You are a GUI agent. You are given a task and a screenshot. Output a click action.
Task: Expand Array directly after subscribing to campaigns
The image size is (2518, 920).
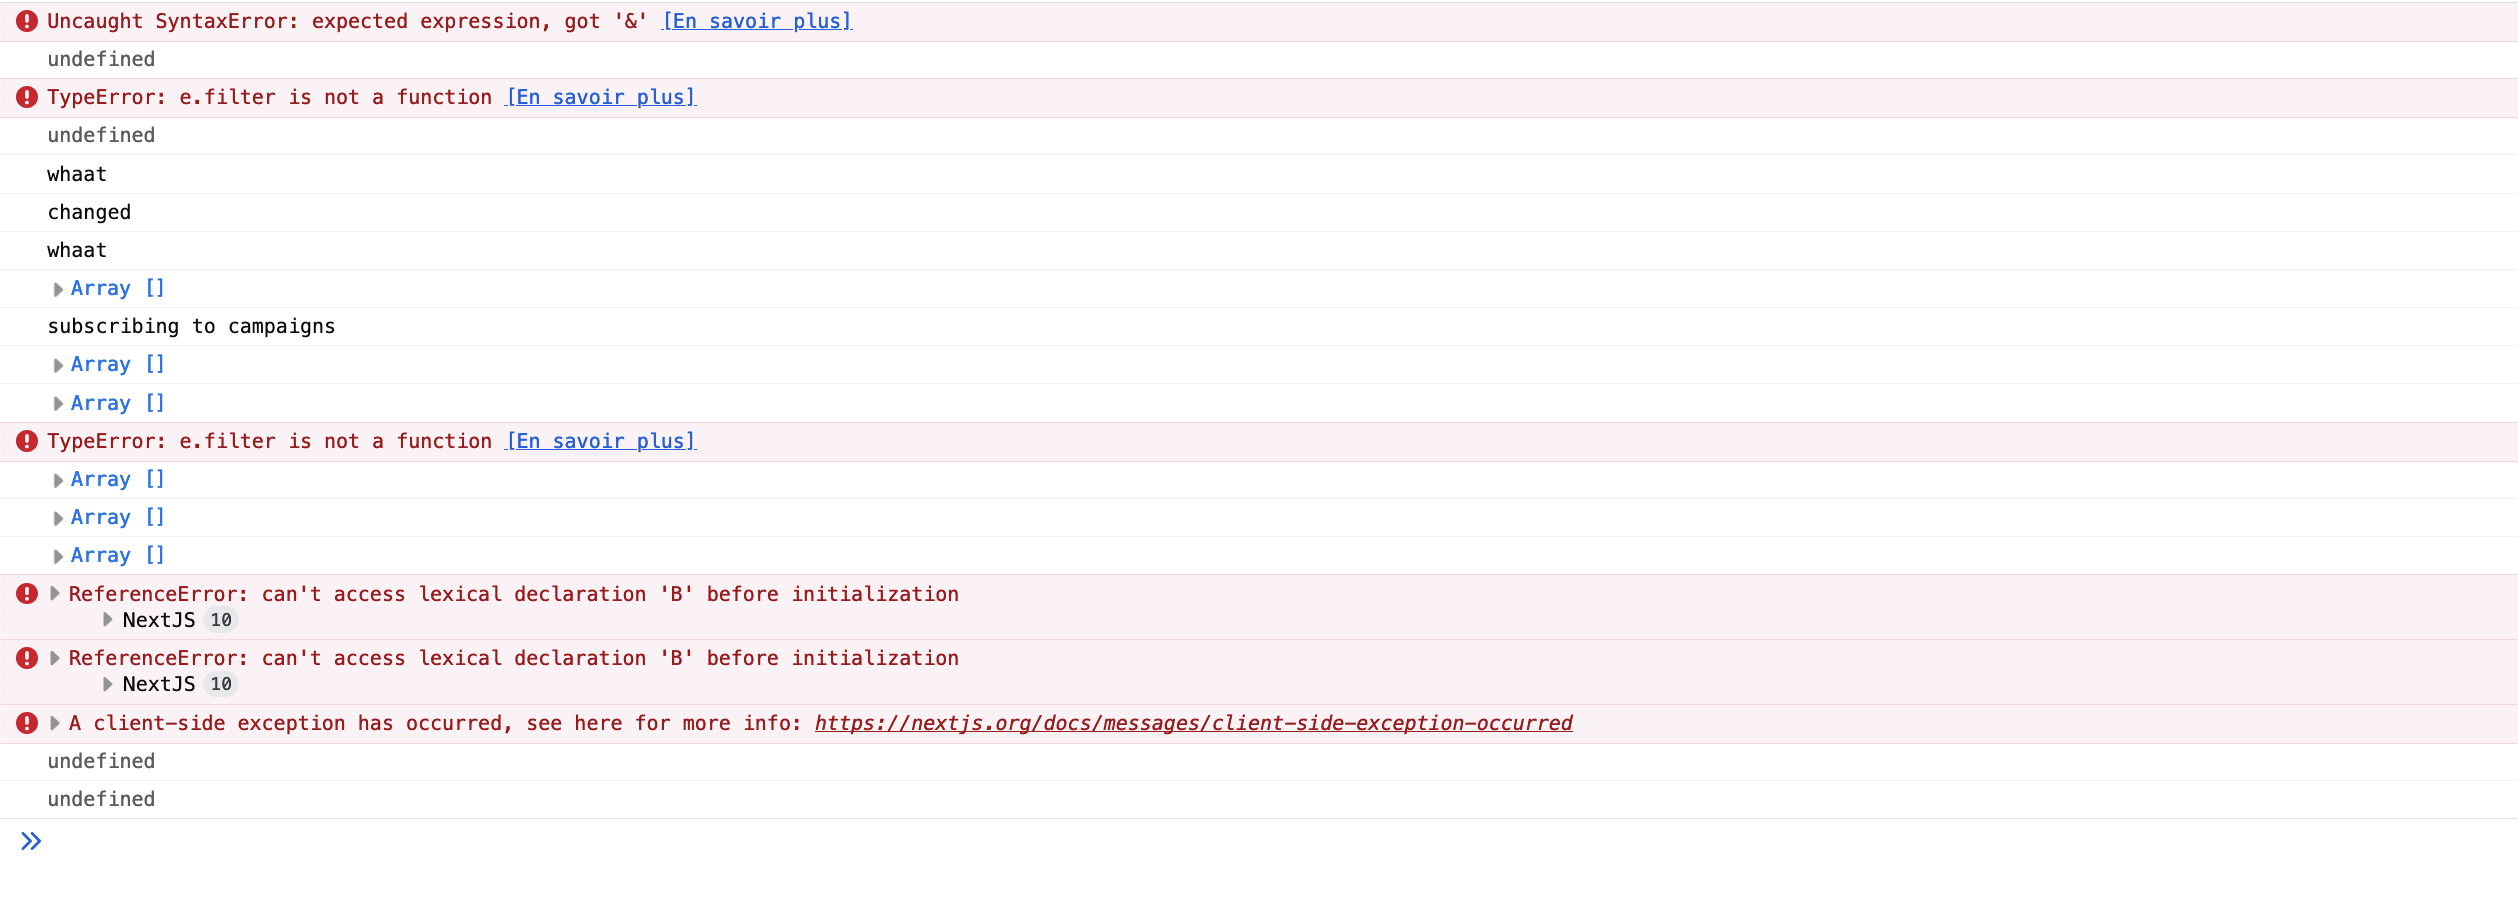(x=58, y=365)
